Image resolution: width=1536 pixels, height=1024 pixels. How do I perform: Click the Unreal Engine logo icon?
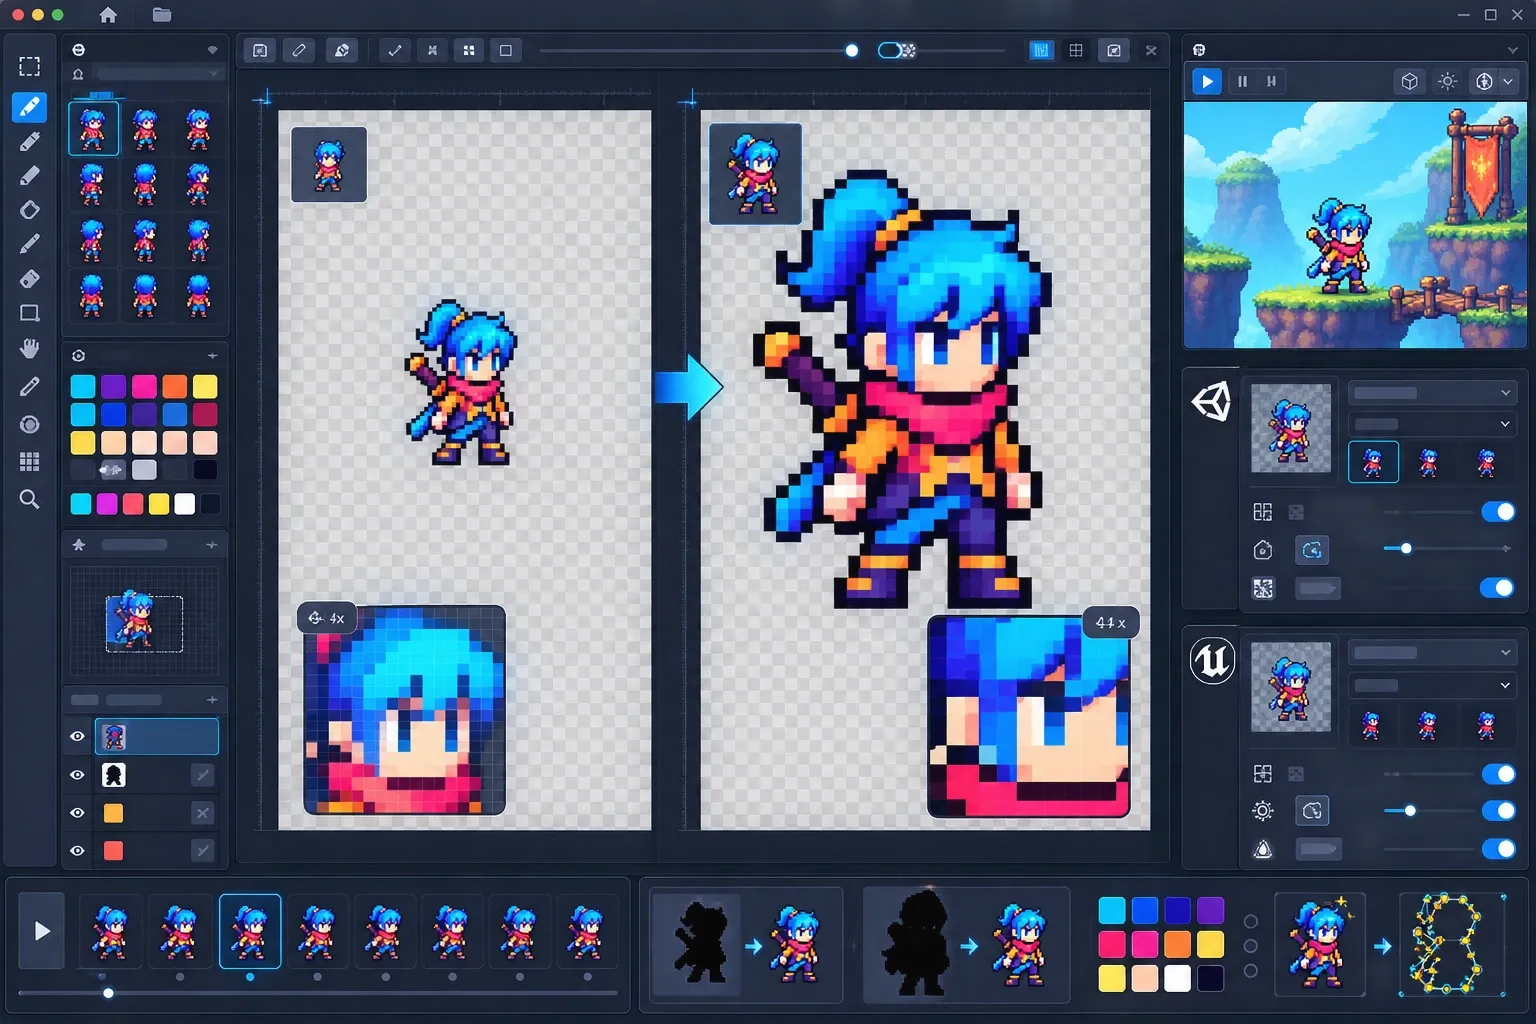tap(1212, 661)
